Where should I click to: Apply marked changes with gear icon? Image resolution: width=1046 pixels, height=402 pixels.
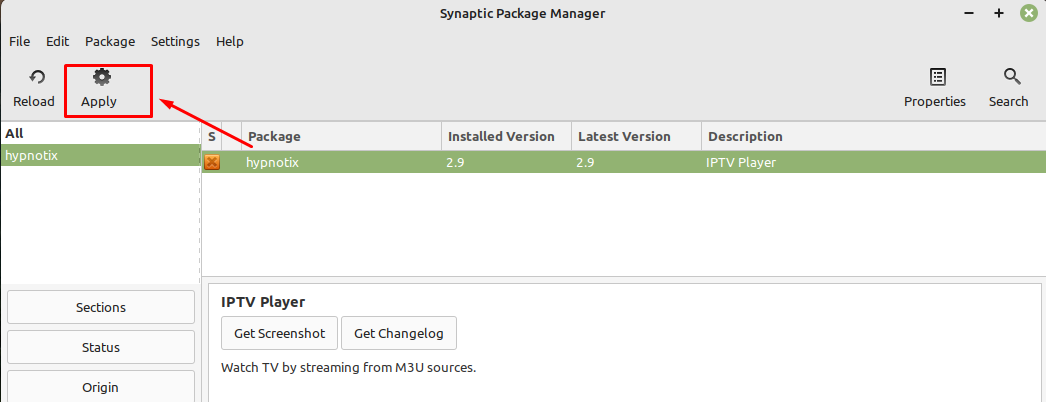tap(99, 89)
